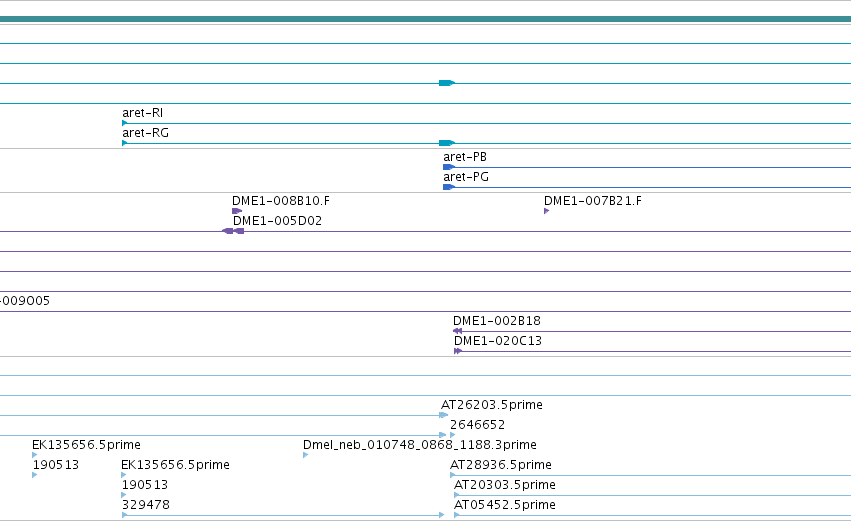Click the start arrow of the aret-RG transcript

click(125, 143)
